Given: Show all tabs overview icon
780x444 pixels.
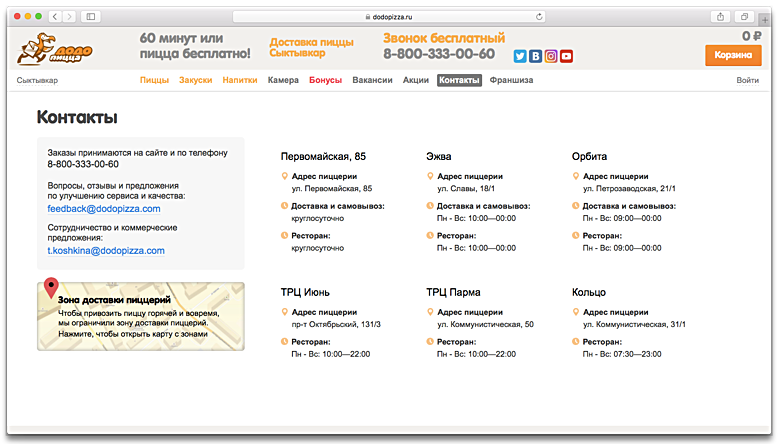Looking at the screenshot, I should pyautogui.click(x=744, y=16).
